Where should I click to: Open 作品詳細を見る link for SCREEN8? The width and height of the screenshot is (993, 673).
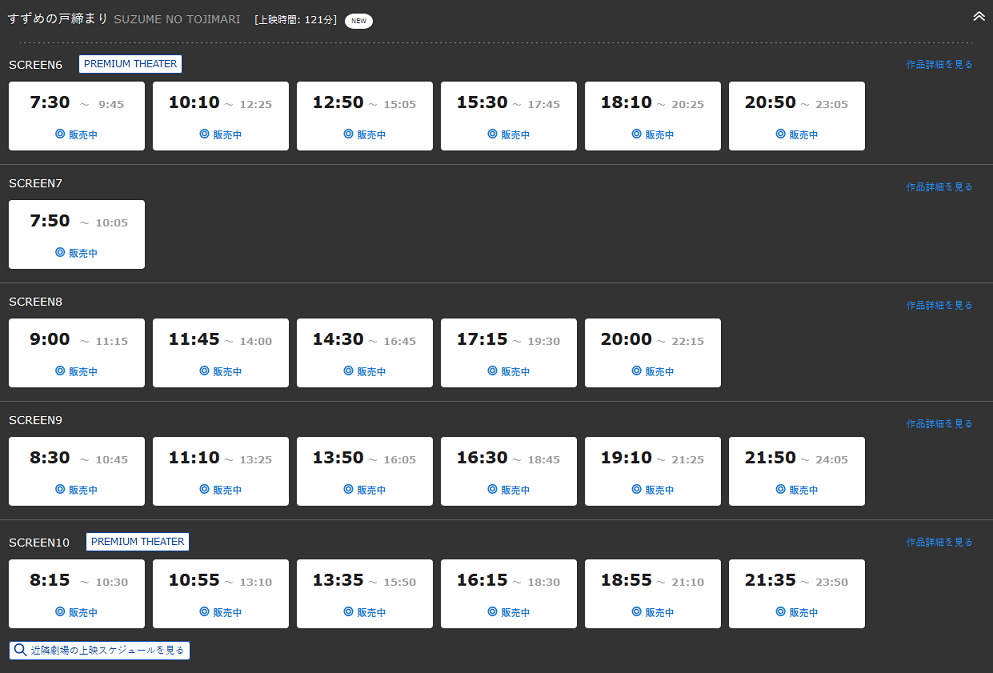(939, 305)
